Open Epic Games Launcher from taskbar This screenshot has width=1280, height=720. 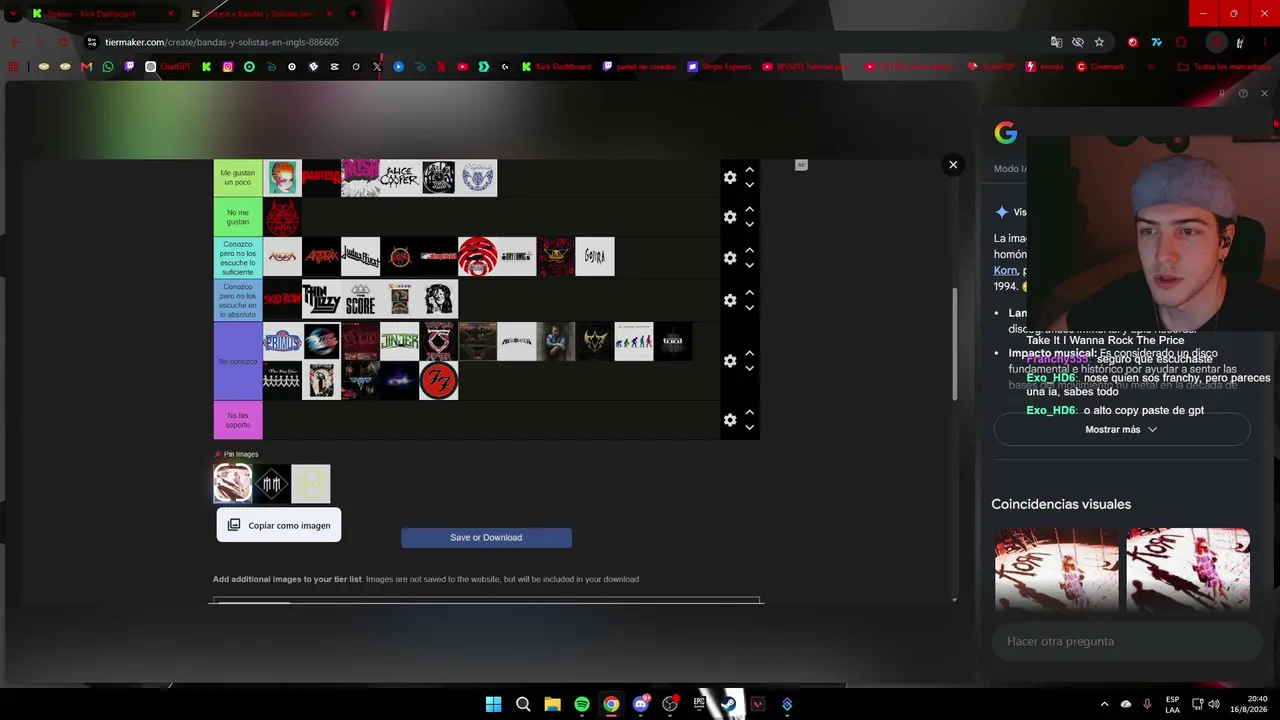[x=699, y=704]
